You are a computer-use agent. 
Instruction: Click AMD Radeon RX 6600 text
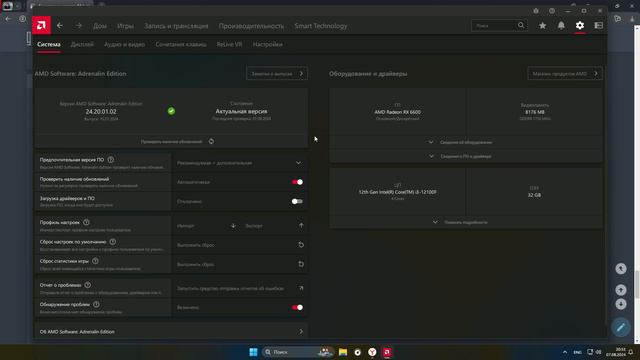click(397, 112)
